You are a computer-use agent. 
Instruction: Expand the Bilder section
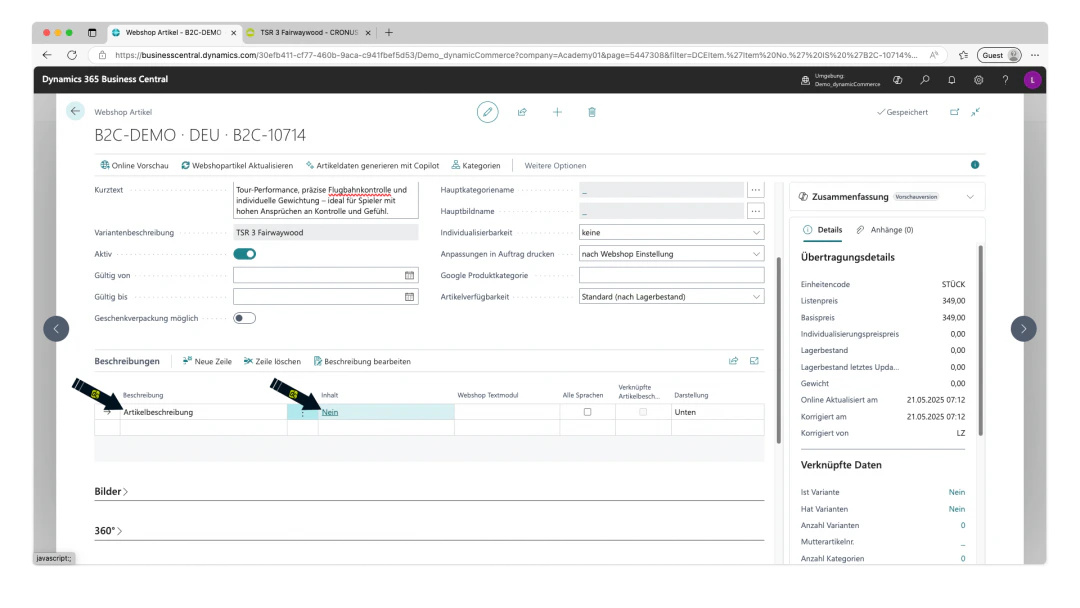(x=111, y=492)
